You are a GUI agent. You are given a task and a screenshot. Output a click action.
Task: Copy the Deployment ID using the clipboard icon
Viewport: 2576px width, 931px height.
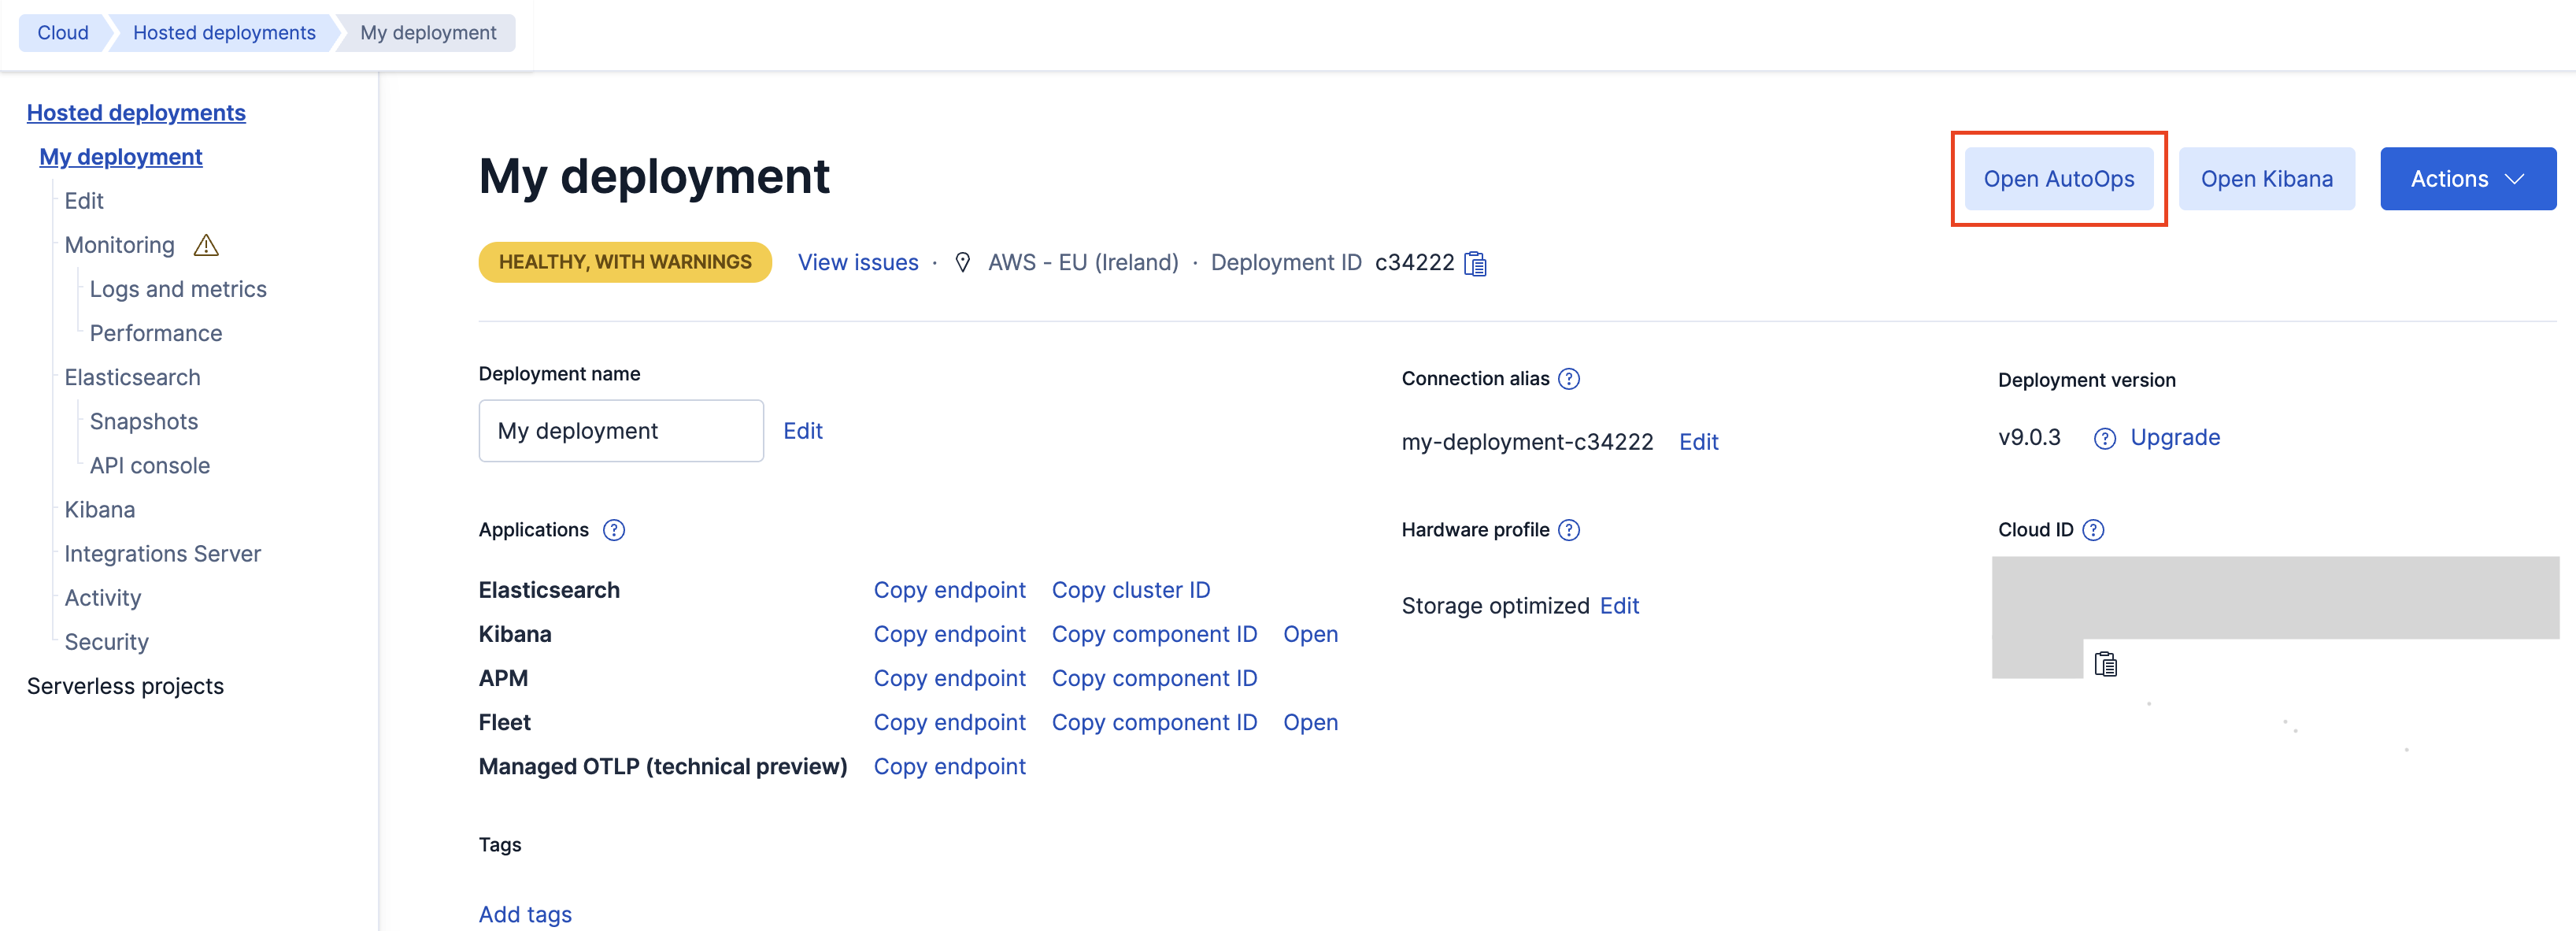[x=1476, y=263]
